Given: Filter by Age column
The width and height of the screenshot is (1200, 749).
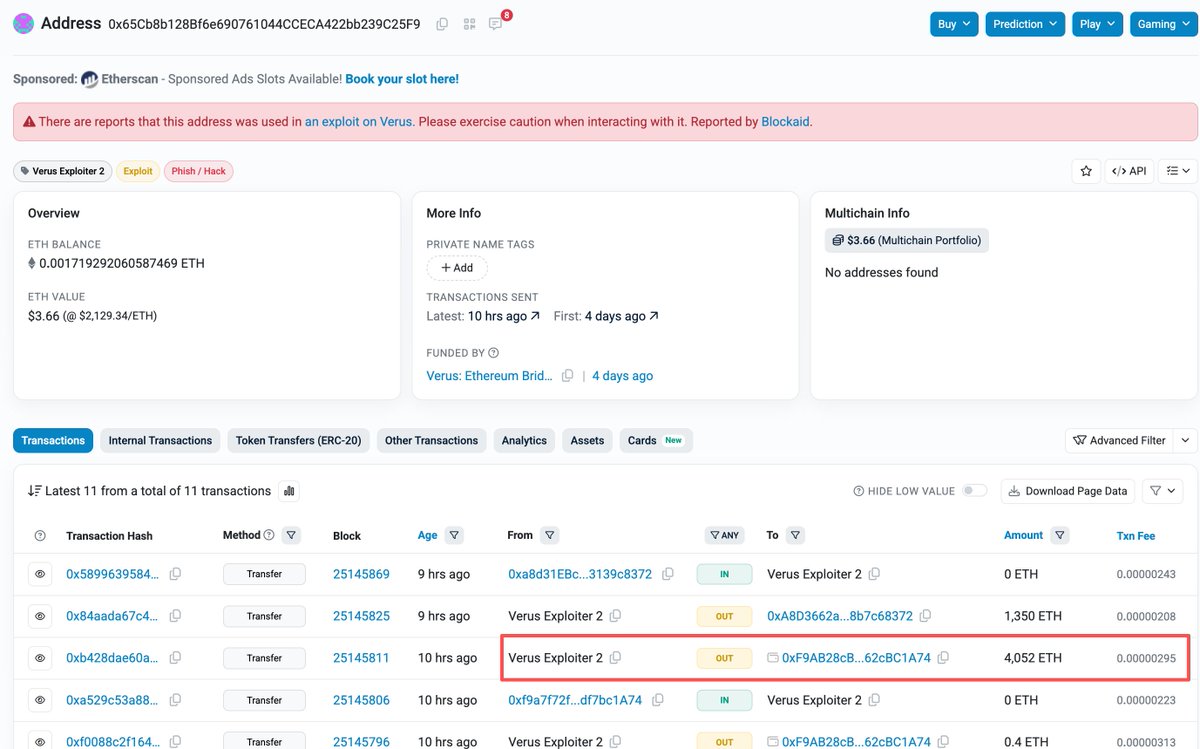Looking at the screenshot, I should pyautogui.click(x=454, y=535).
